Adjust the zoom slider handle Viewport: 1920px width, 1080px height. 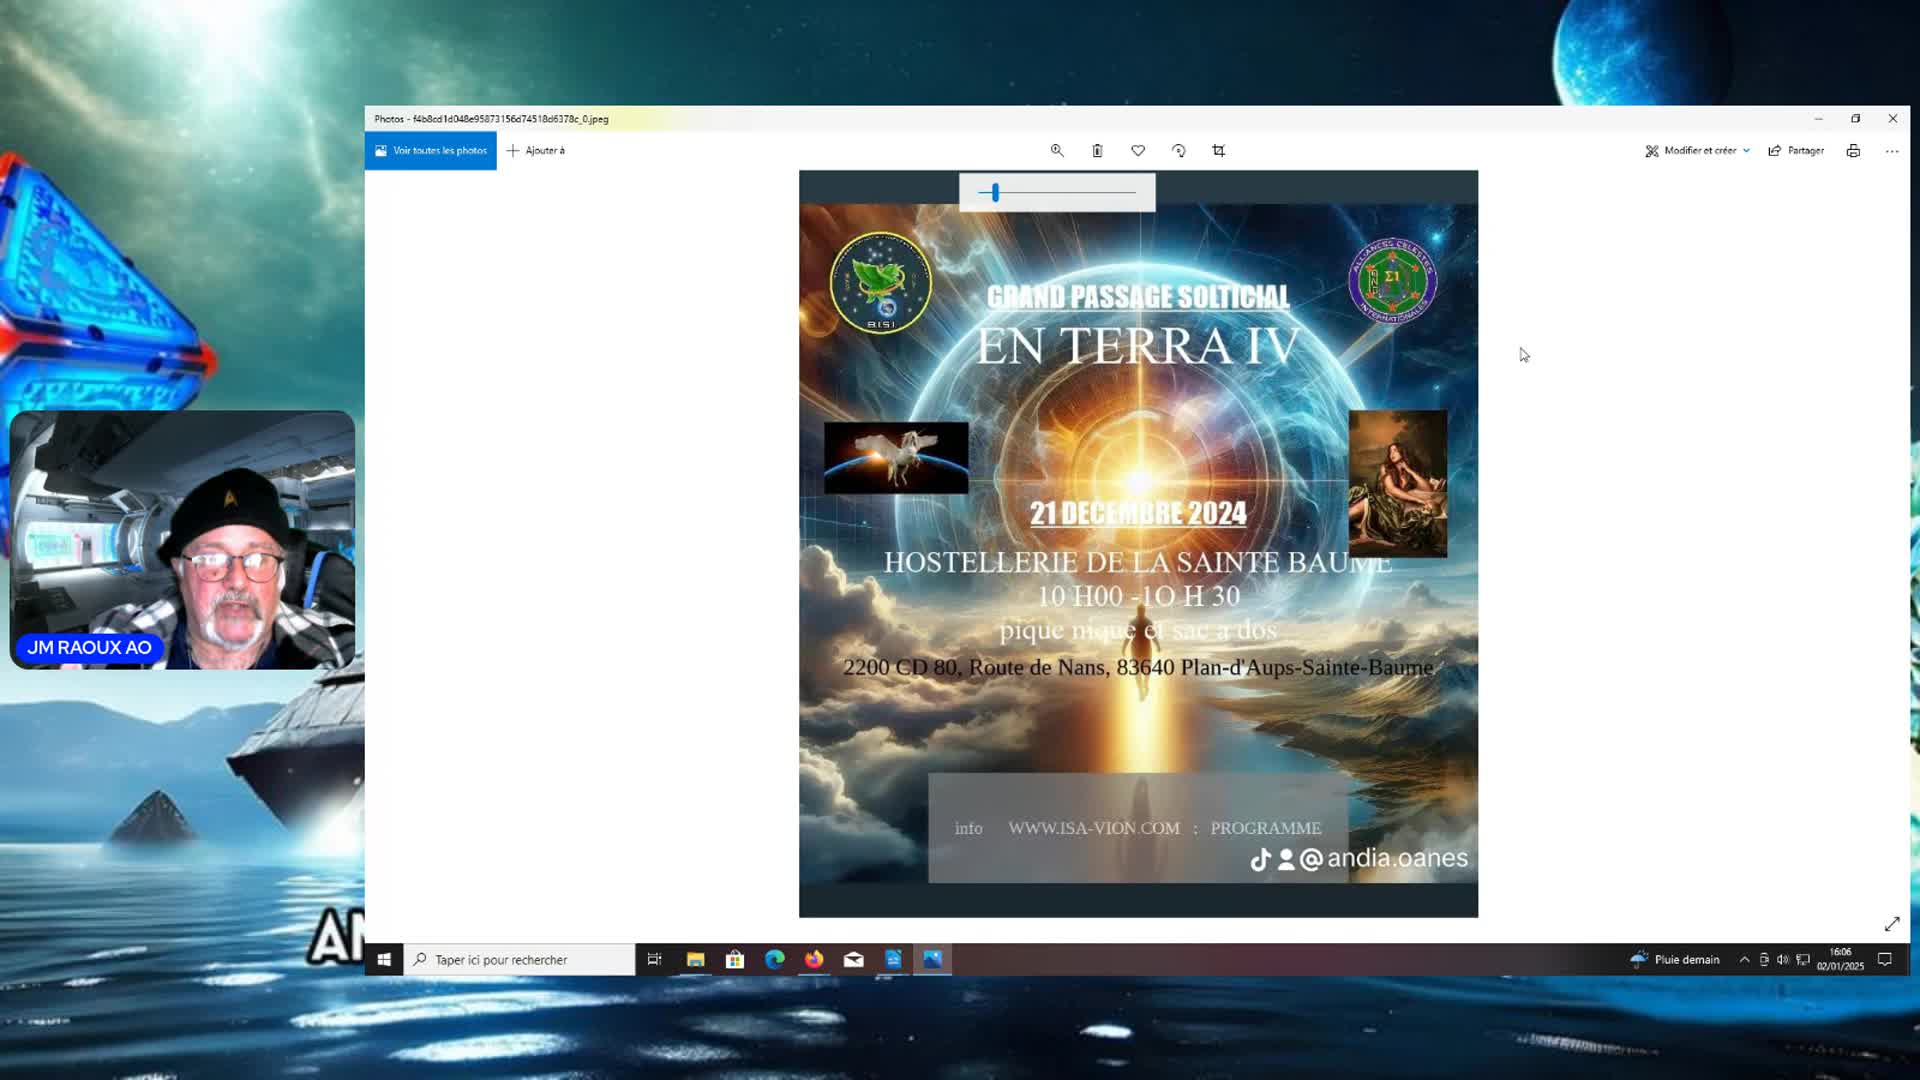[x=995, y=192]
